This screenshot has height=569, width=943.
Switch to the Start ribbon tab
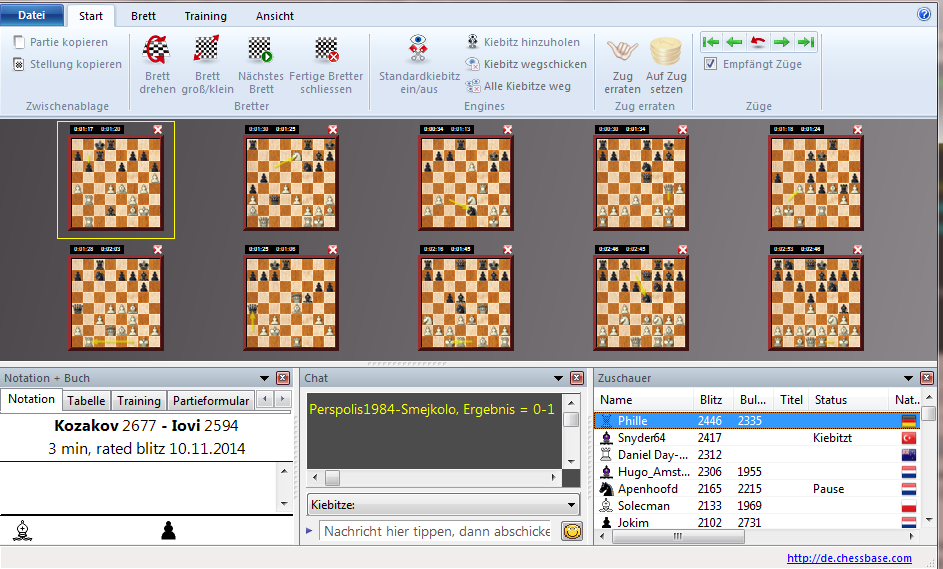[91, 16]
